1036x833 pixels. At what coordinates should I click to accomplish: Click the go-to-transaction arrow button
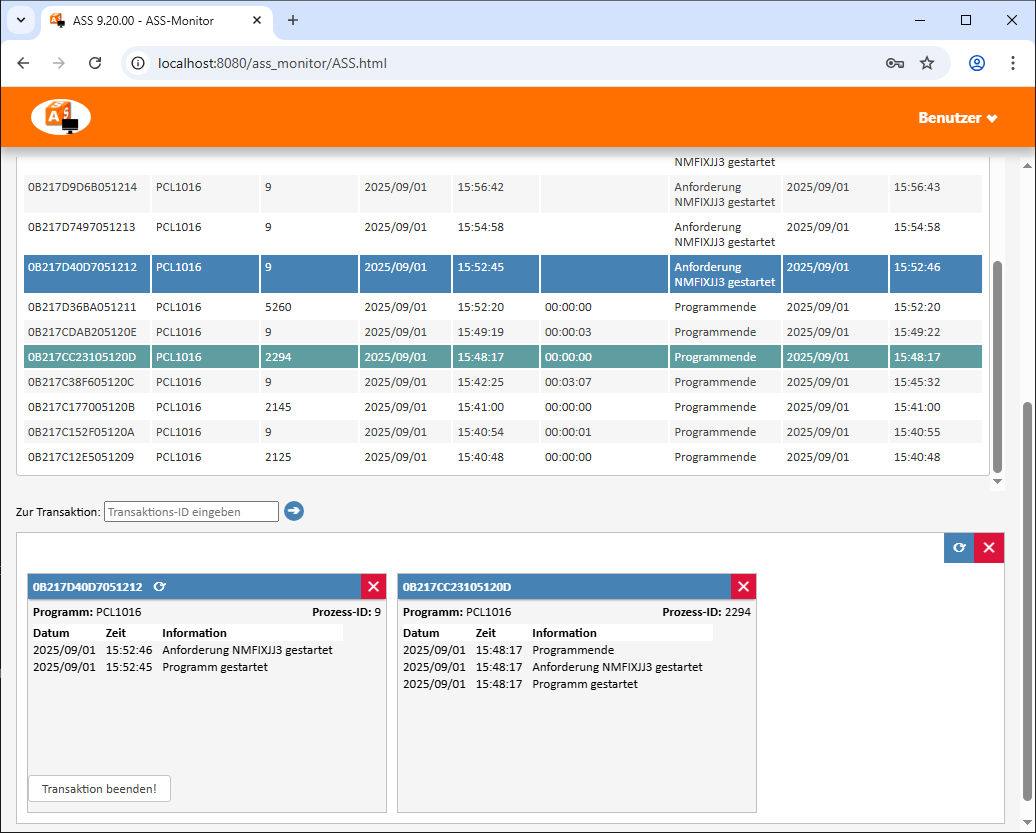[x=293, y=511]
